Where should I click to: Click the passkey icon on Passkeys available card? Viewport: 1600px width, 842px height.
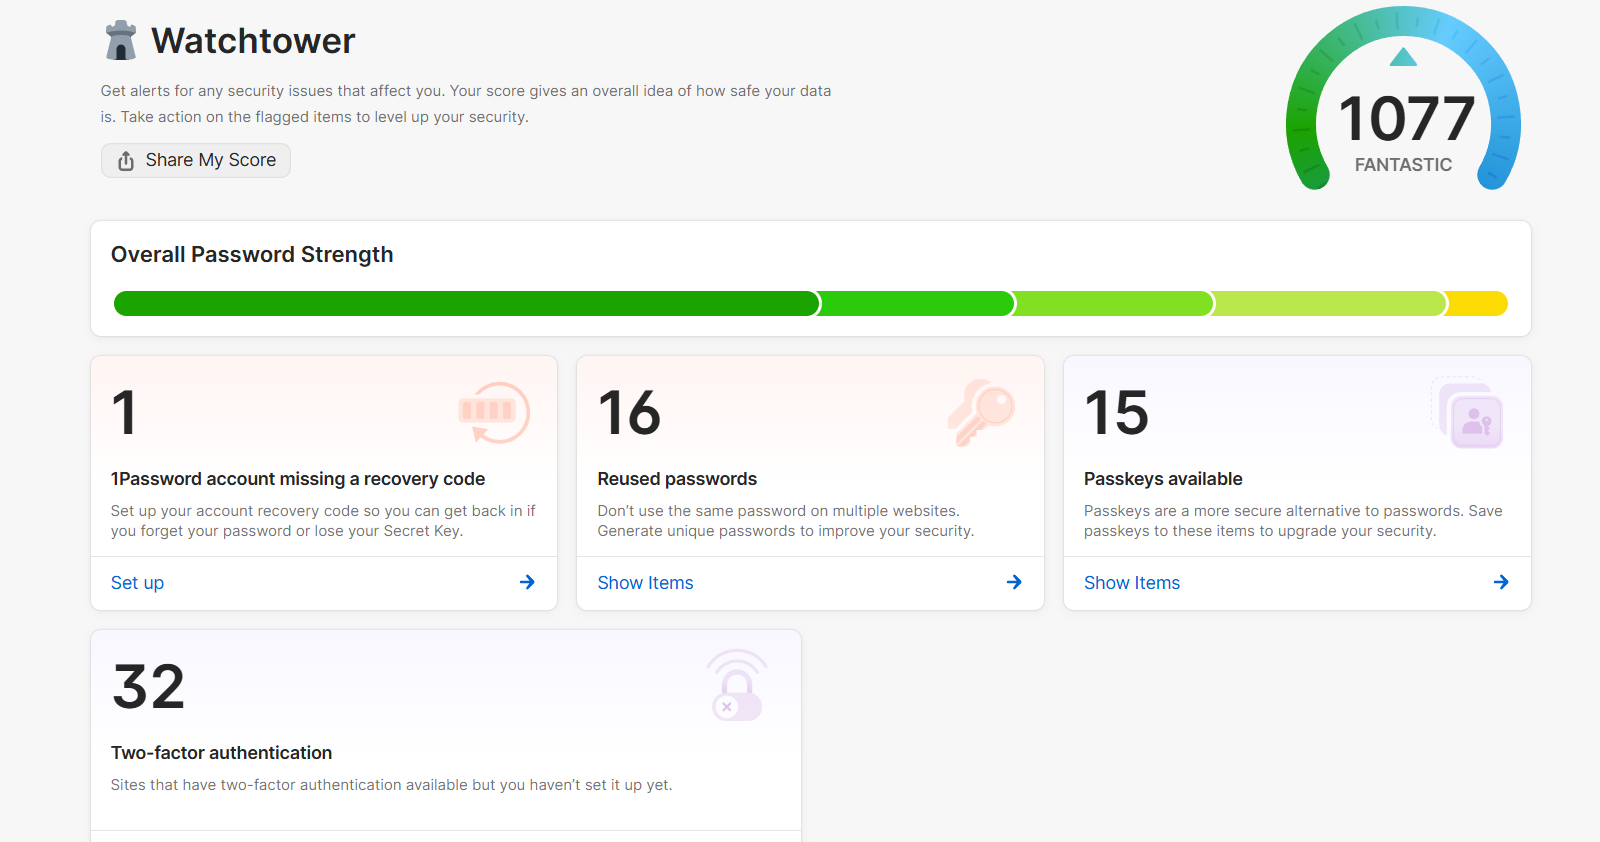tap(1468, 413)
